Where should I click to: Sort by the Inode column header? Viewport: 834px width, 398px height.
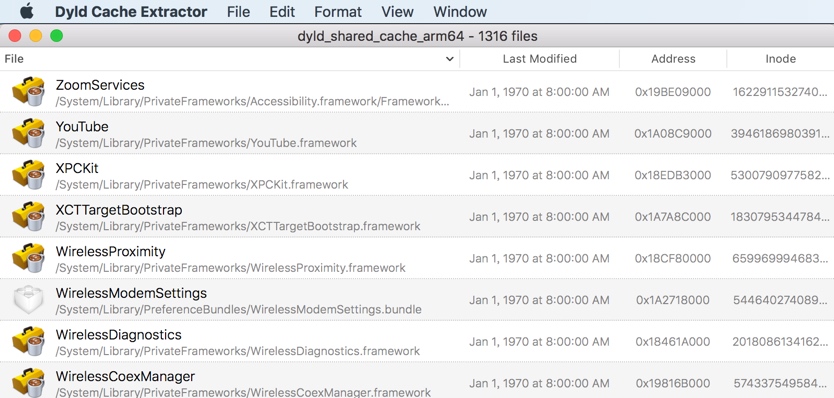[x=780, y=59]
